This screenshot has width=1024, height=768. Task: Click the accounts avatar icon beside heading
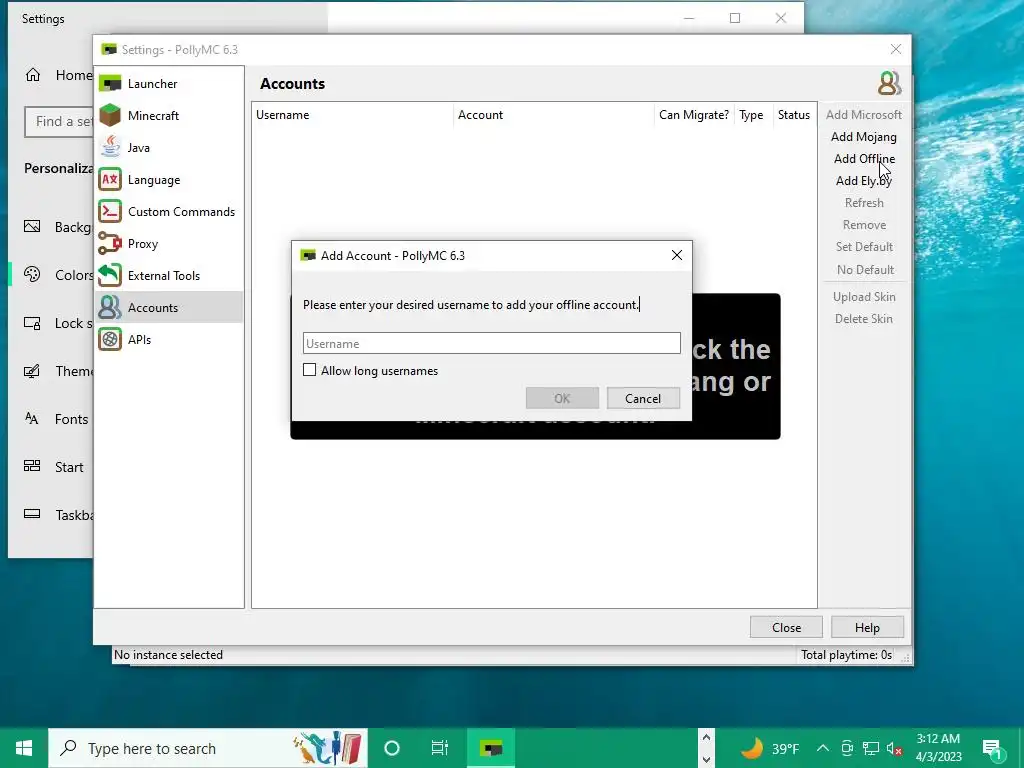[x=889, y=84]
